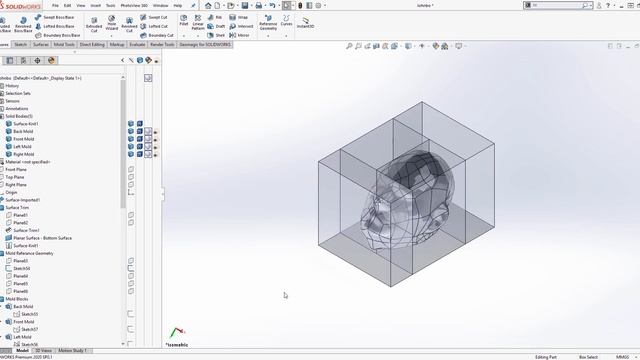Select the Revolved Cut tool
The image size is (640, 360).
click(129, 24)
